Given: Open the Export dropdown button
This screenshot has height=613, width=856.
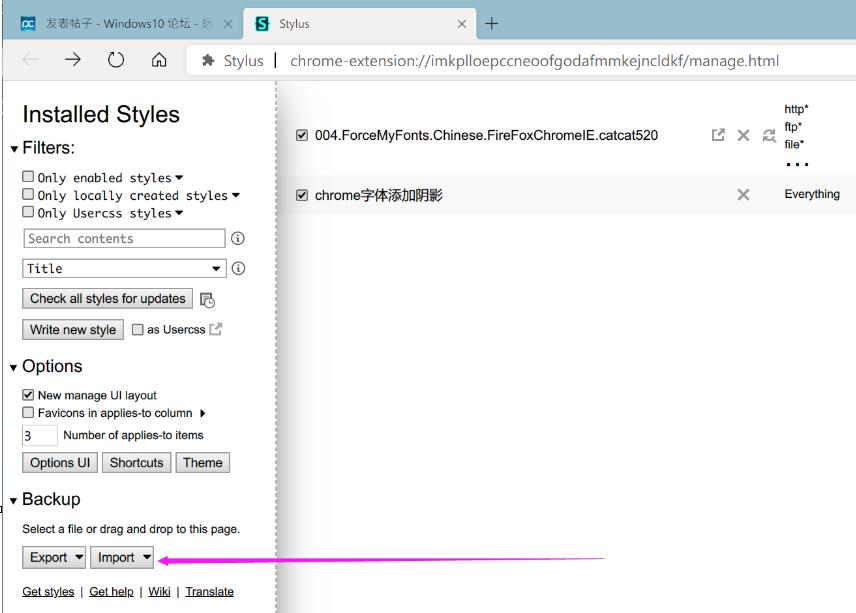Looking at the screenshot, I should [56, 557].
